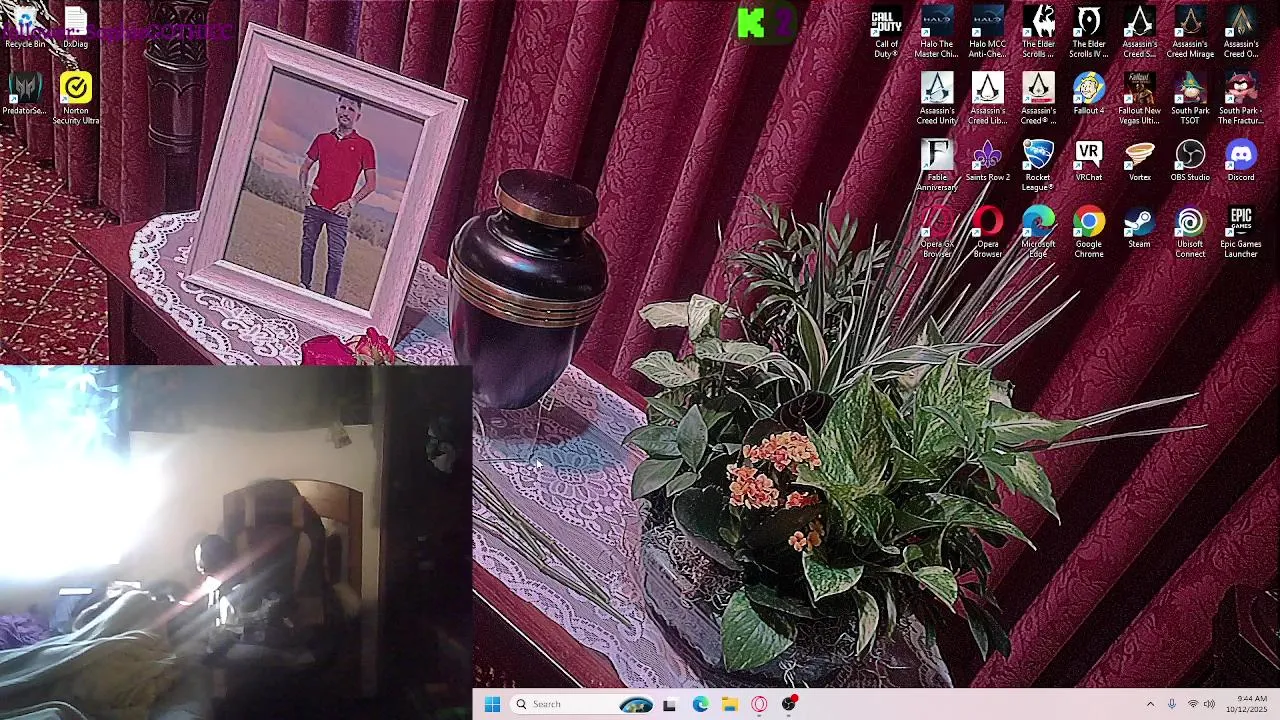Screen dimensions: 1280x720
Task: Open Opera from the taskbar
Action: pos(759,704)
